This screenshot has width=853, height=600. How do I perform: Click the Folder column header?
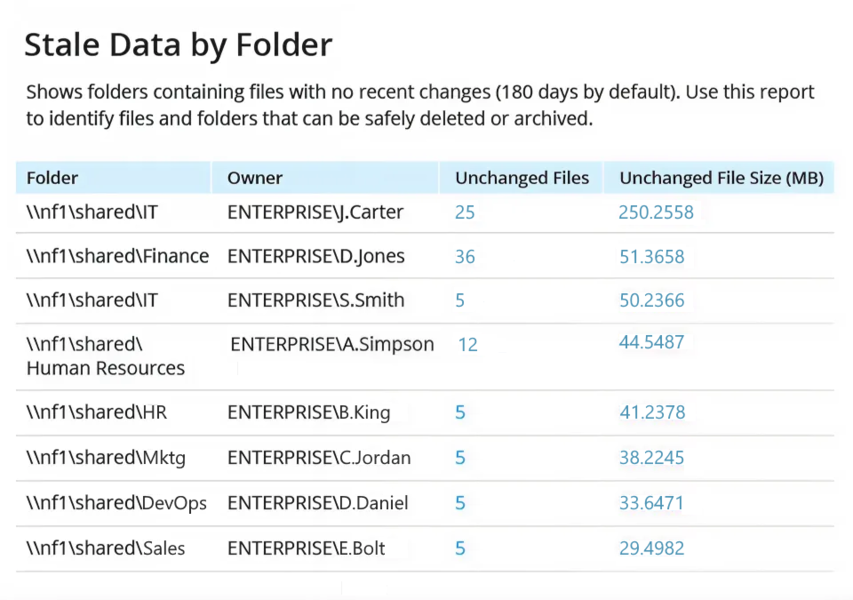[52, 178]
